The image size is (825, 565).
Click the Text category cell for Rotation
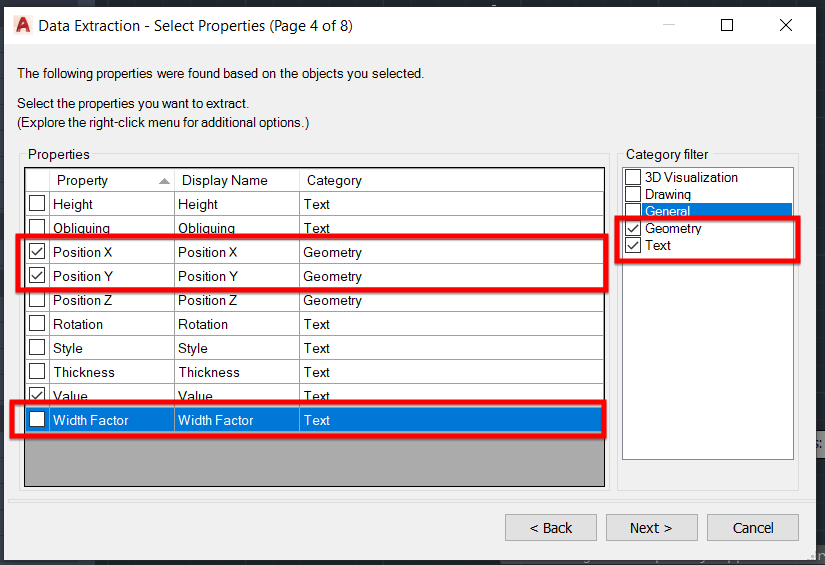click(451, 324)
